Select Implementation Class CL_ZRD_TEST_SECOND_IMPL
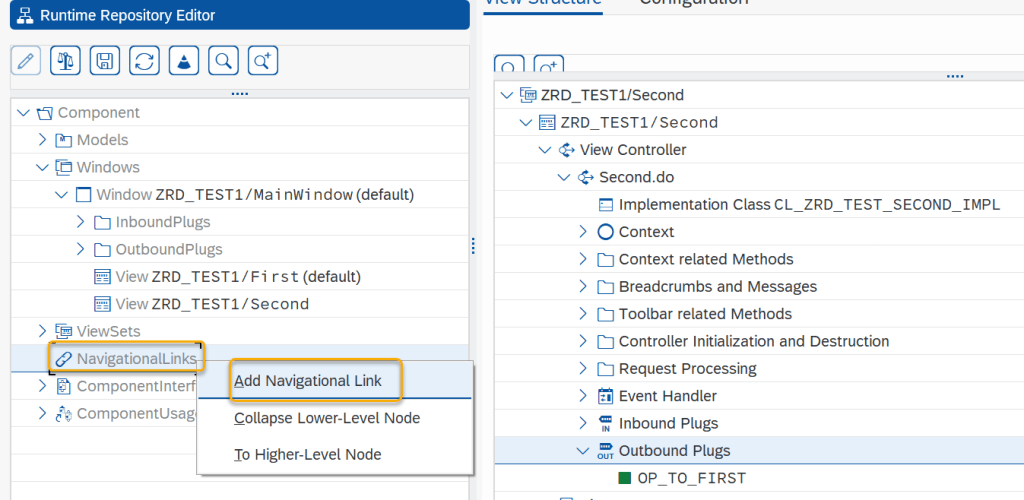The height and width of the screenshot is (500, 1024). pyautogui.click(x=809, y=205)
